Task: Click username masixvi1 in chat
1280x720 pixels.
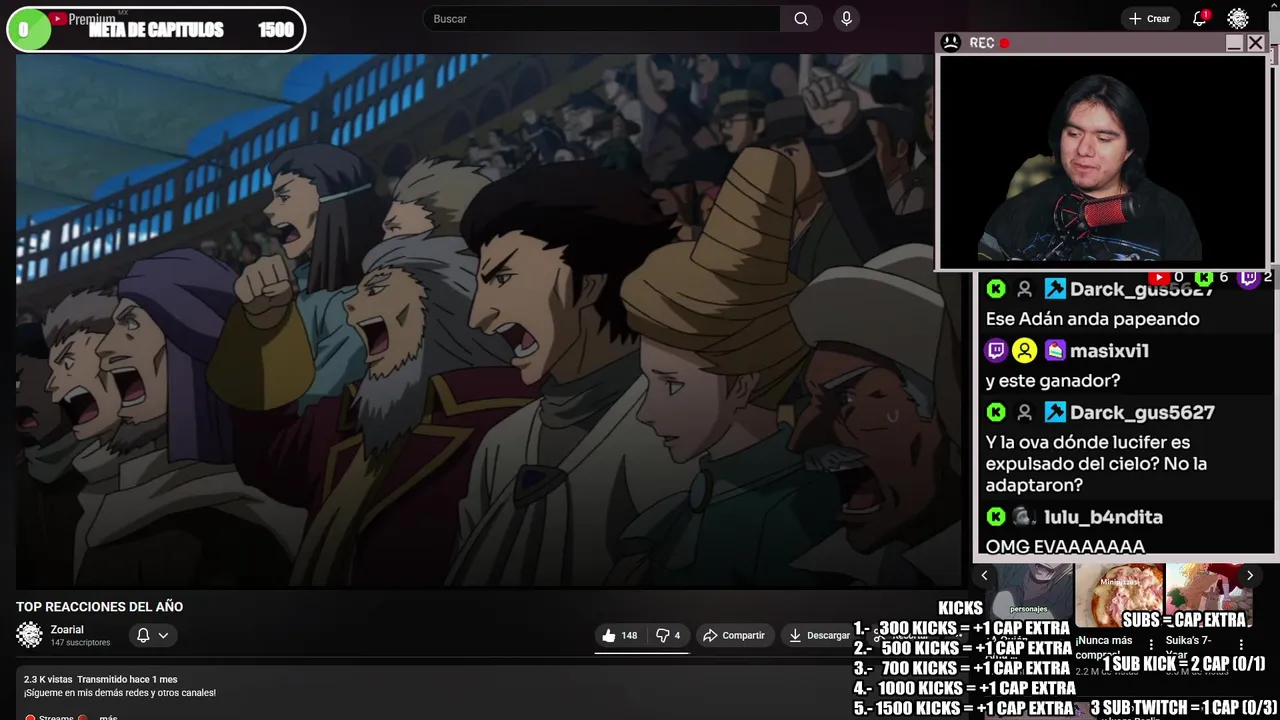Action: (x=1109, y=351)
